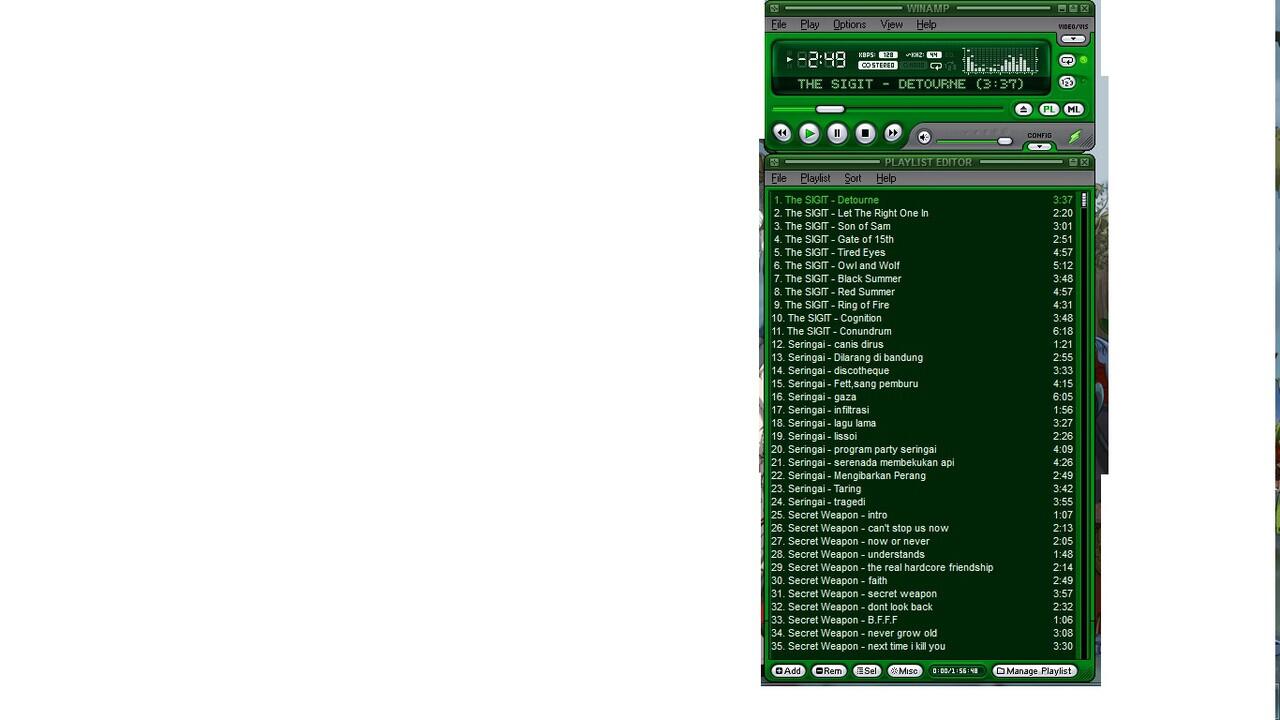This screenshot has width=1280, height=720.
Task: Select track Seringai - lagu lama
Action: pos(923,423)
